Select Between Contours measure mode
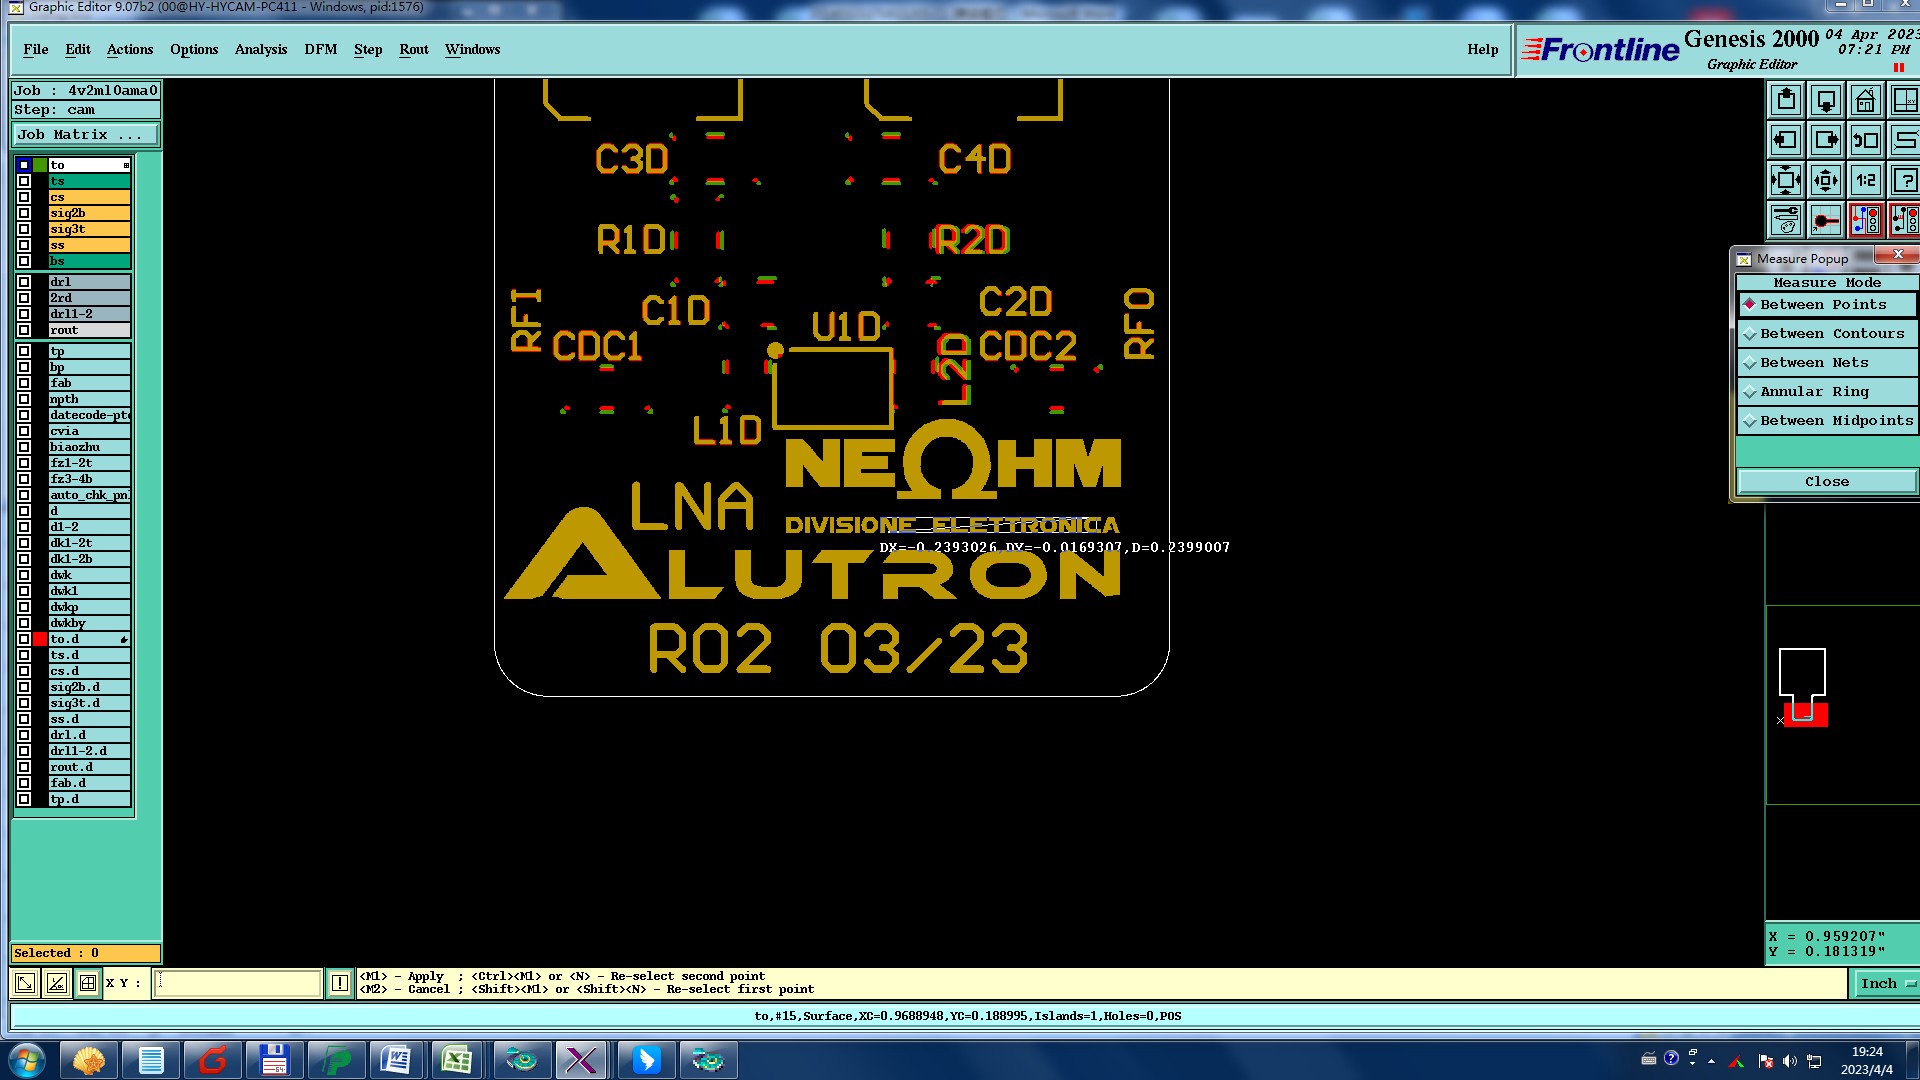Screen dimensions: 1920x1080 click(1826, 333)
